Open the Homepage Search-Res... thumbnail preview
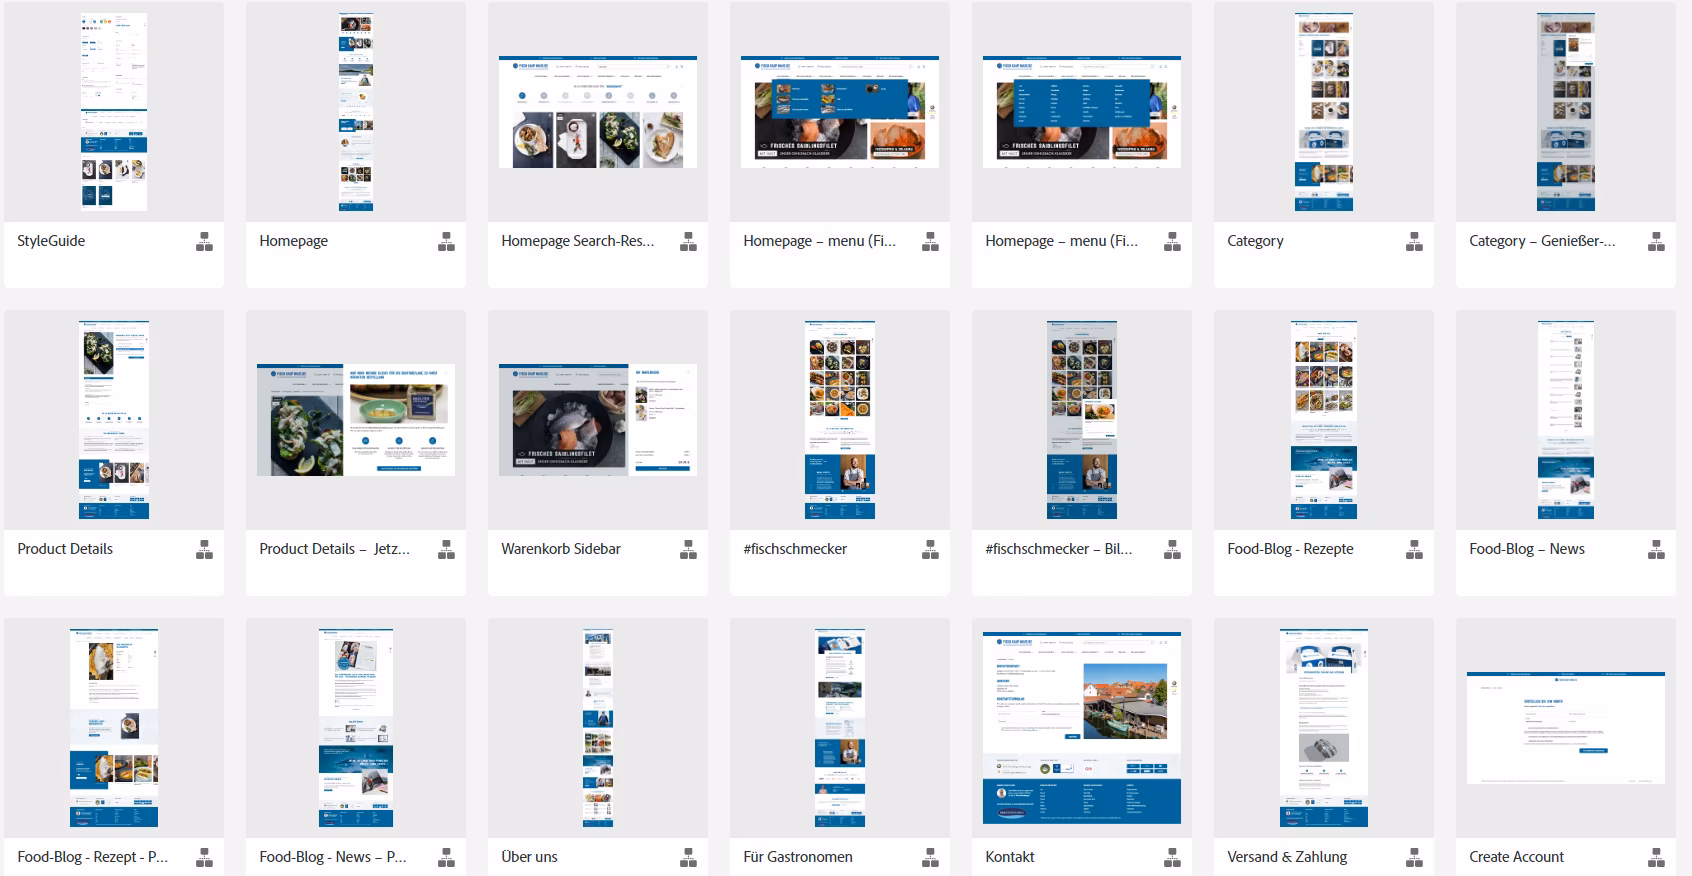 point(598,112)
